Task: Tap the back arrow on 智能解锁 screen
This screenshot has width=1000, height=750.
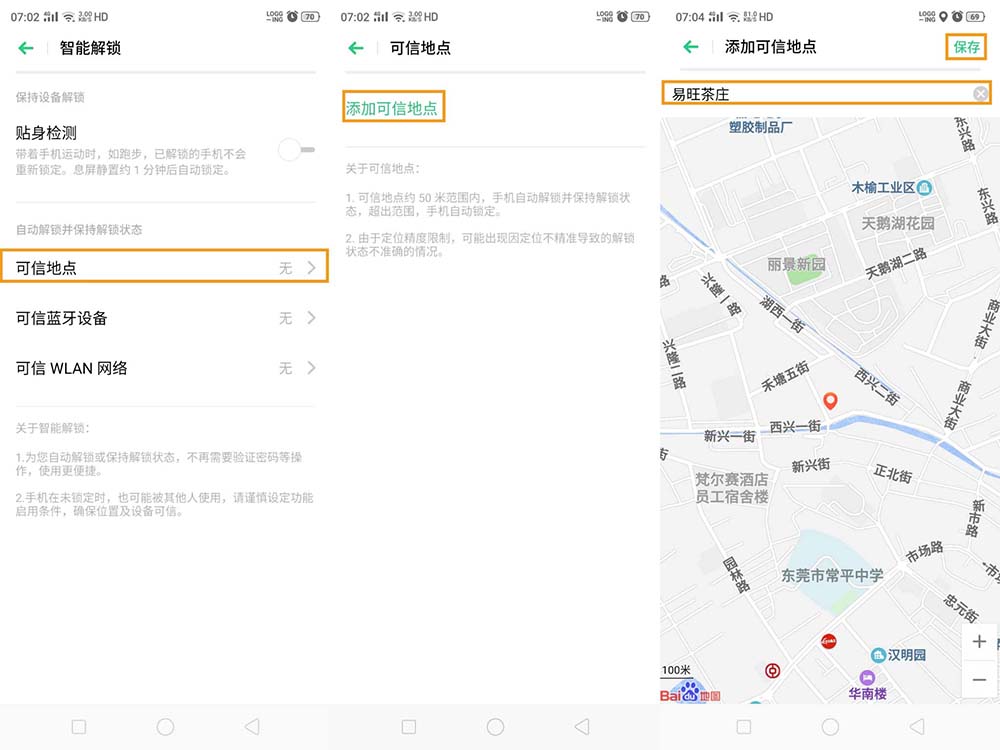Action: click(25, 47)
